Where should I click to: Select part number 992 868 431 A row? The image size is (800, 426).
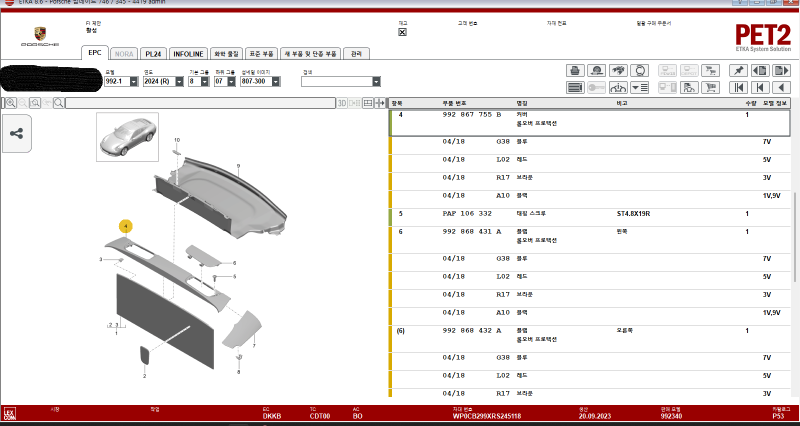click(x=589, y=240)
